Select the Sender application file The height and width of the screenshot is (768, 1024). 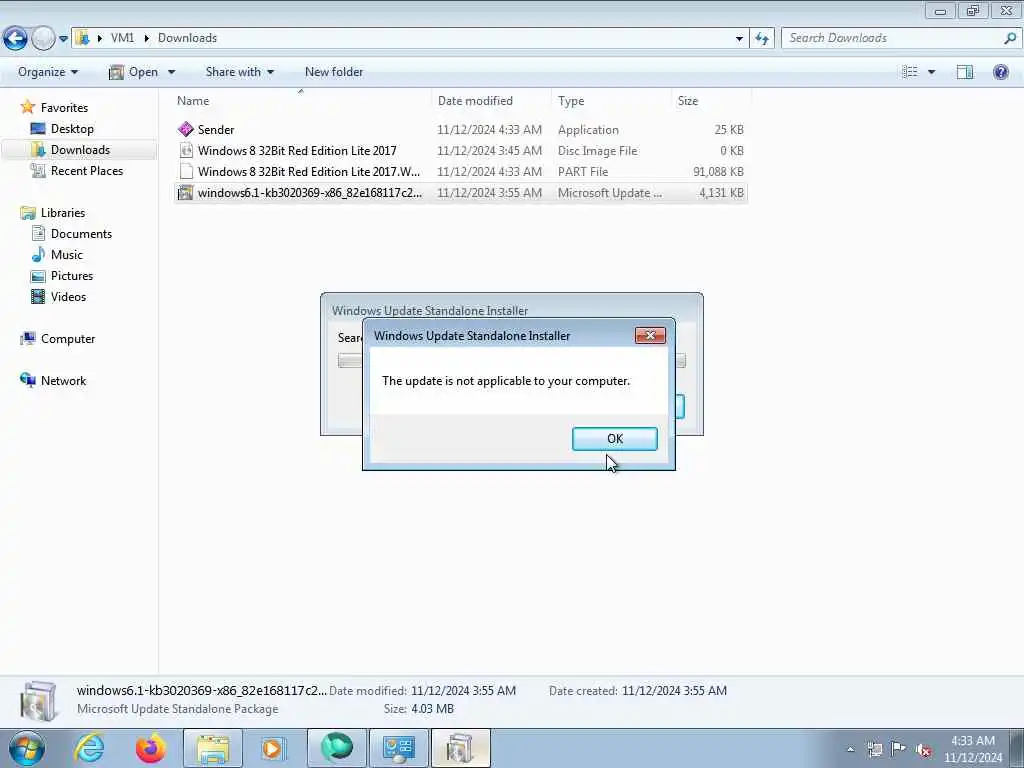[460, 129]
